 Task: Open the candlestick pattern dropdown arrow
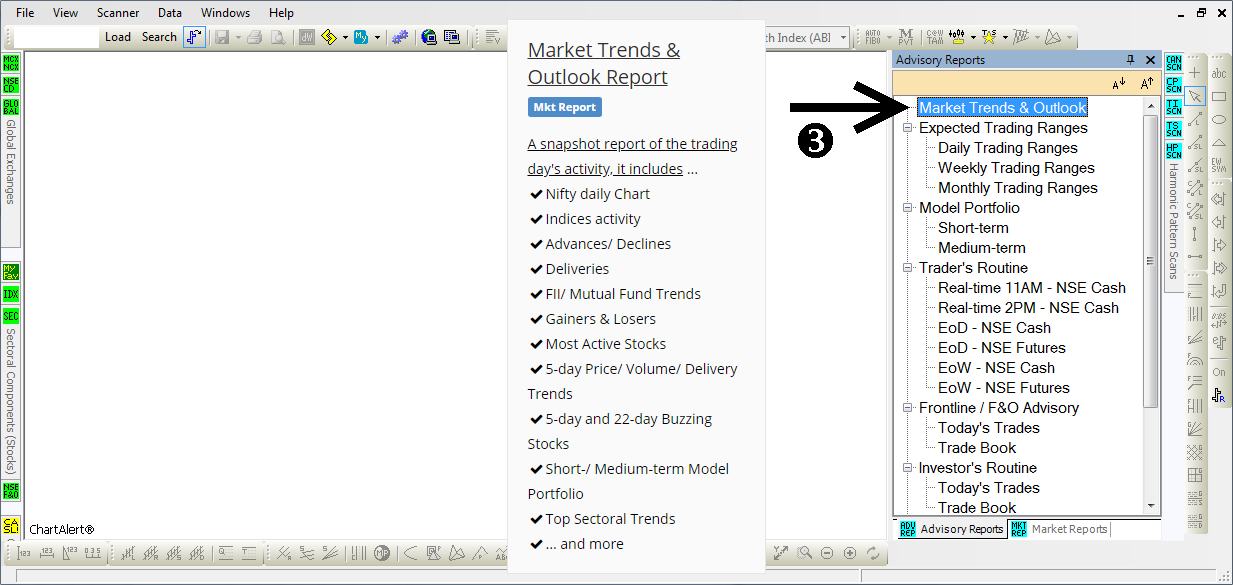pyautogui.click(x=973, y=37)
